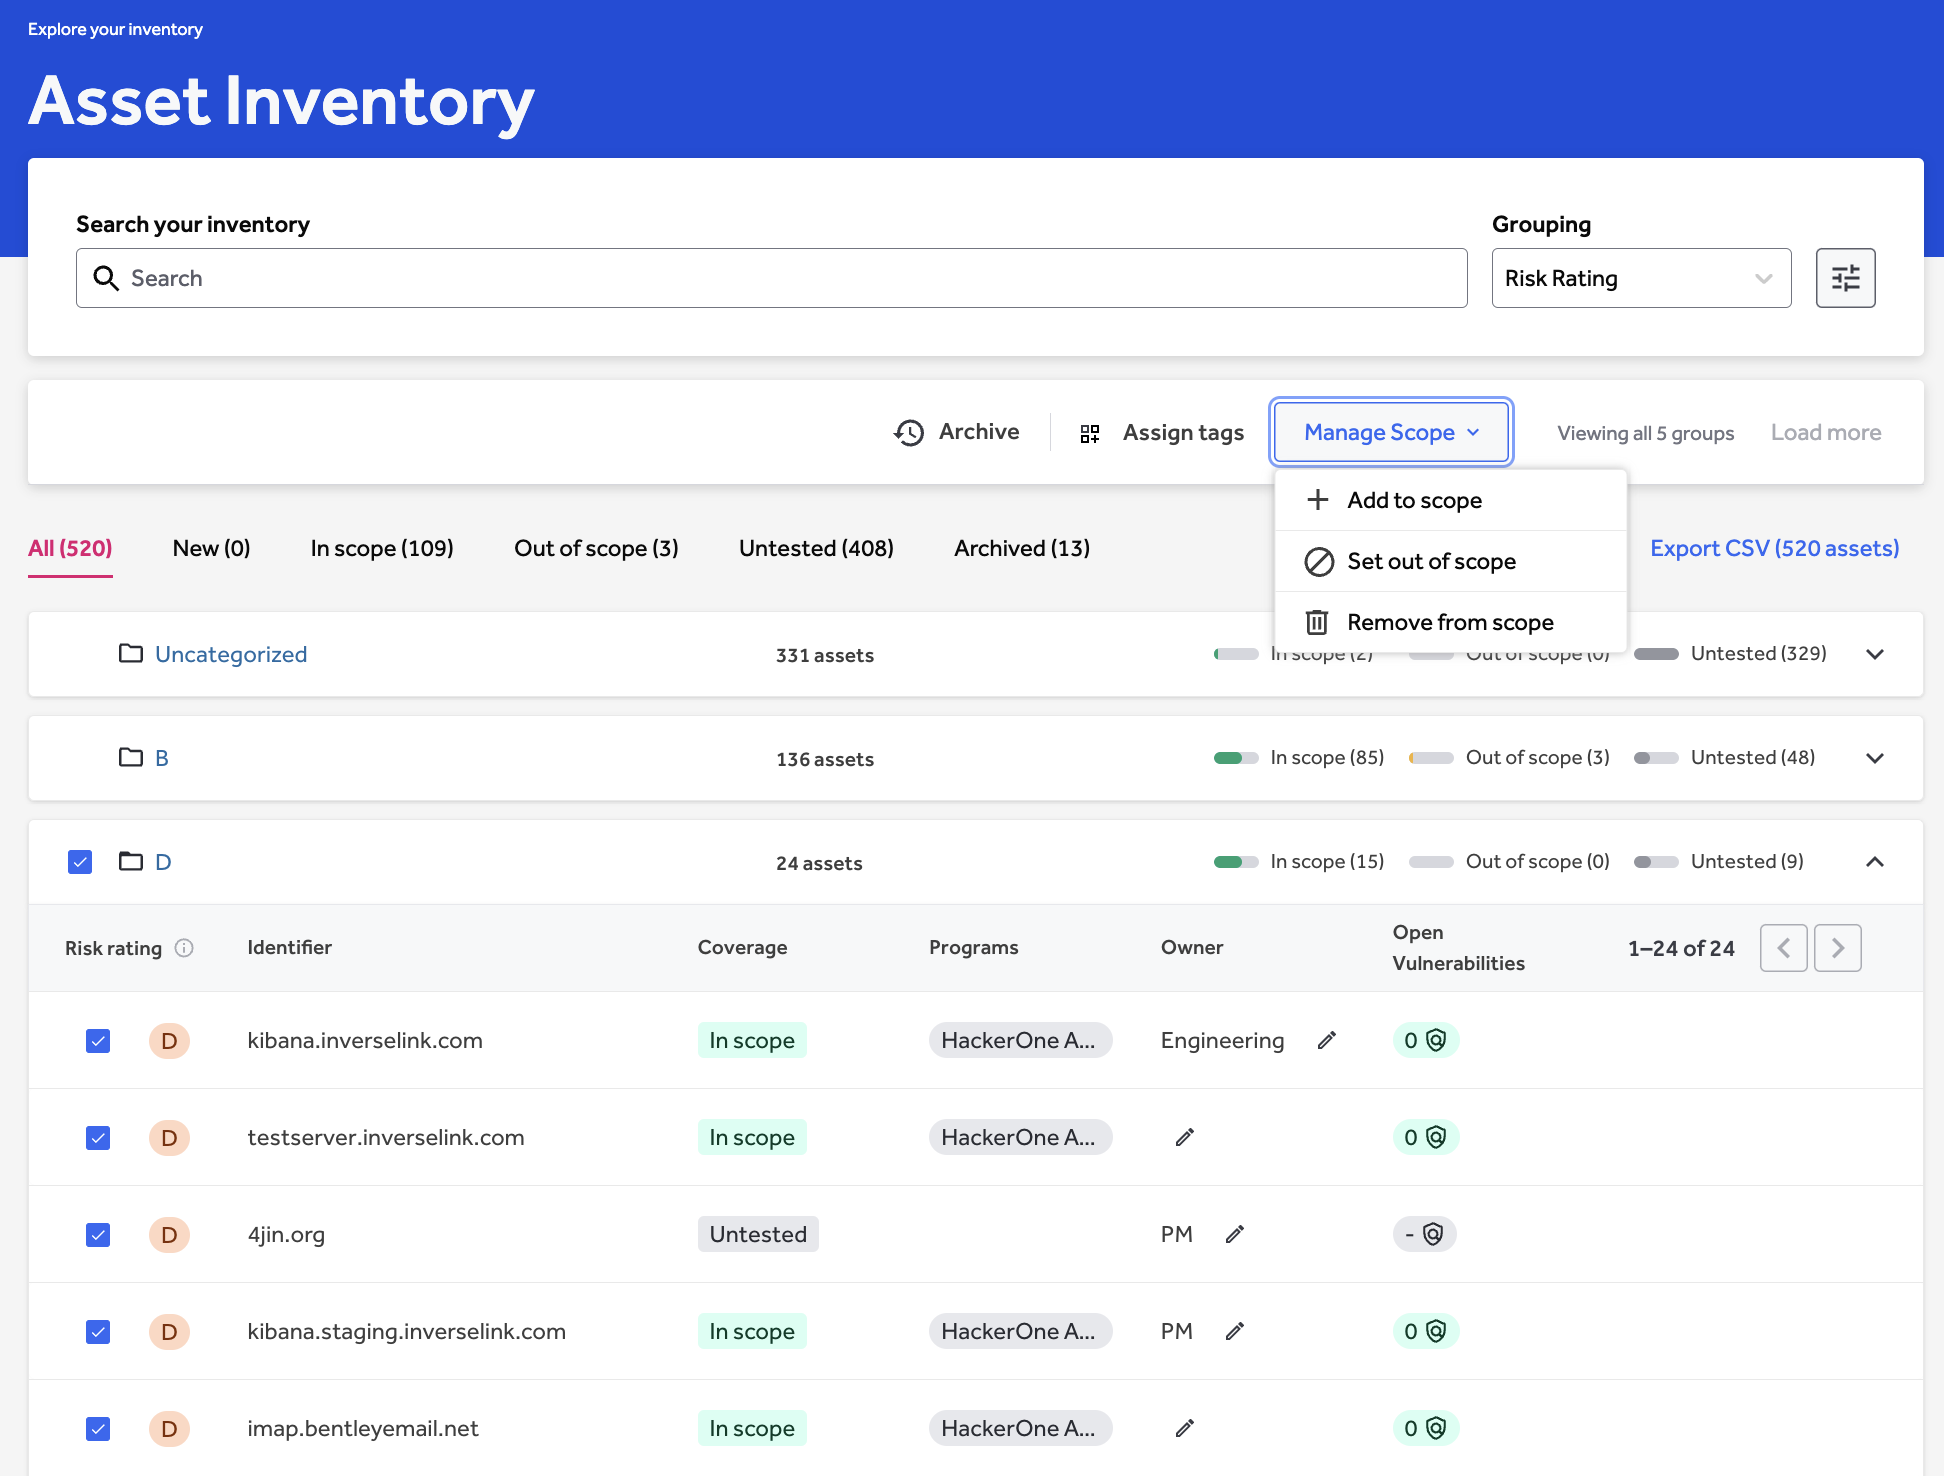Click the Archive clock icon

coord(909,433)
